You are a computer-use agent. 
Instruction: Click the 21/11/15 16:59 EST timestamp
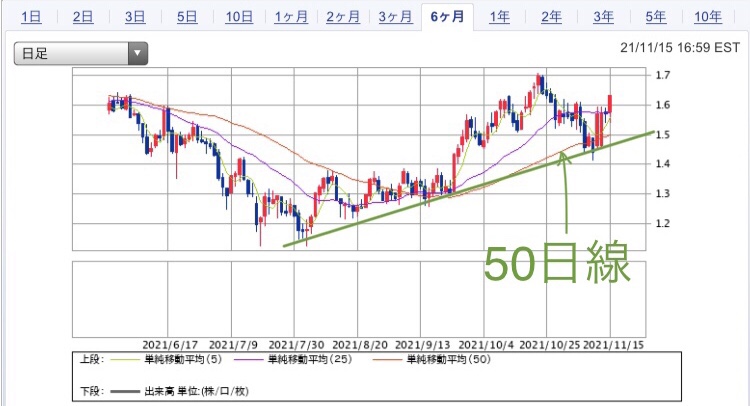pyautogui.click(x=680, y=47)
